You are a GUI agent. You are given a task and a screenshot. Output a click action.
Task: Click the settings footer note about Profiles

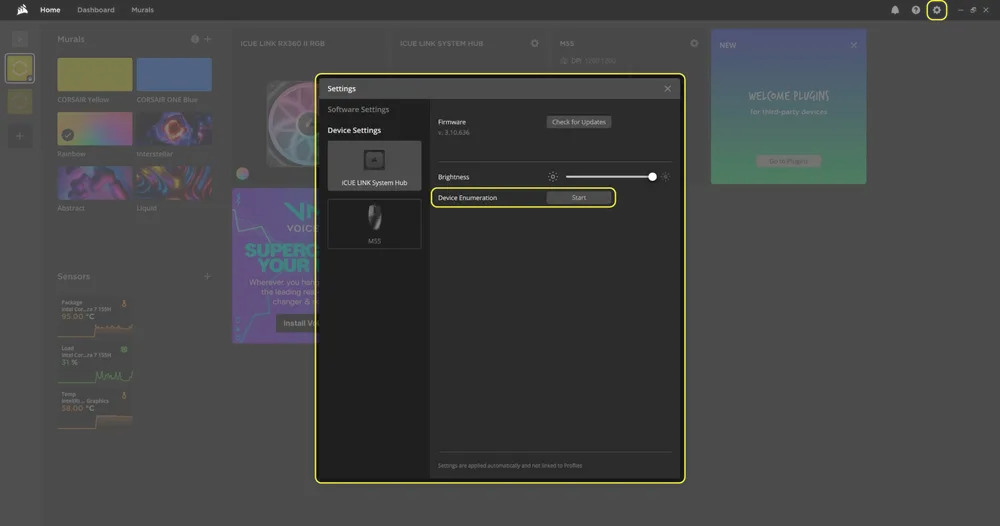[x=510, y=465]
